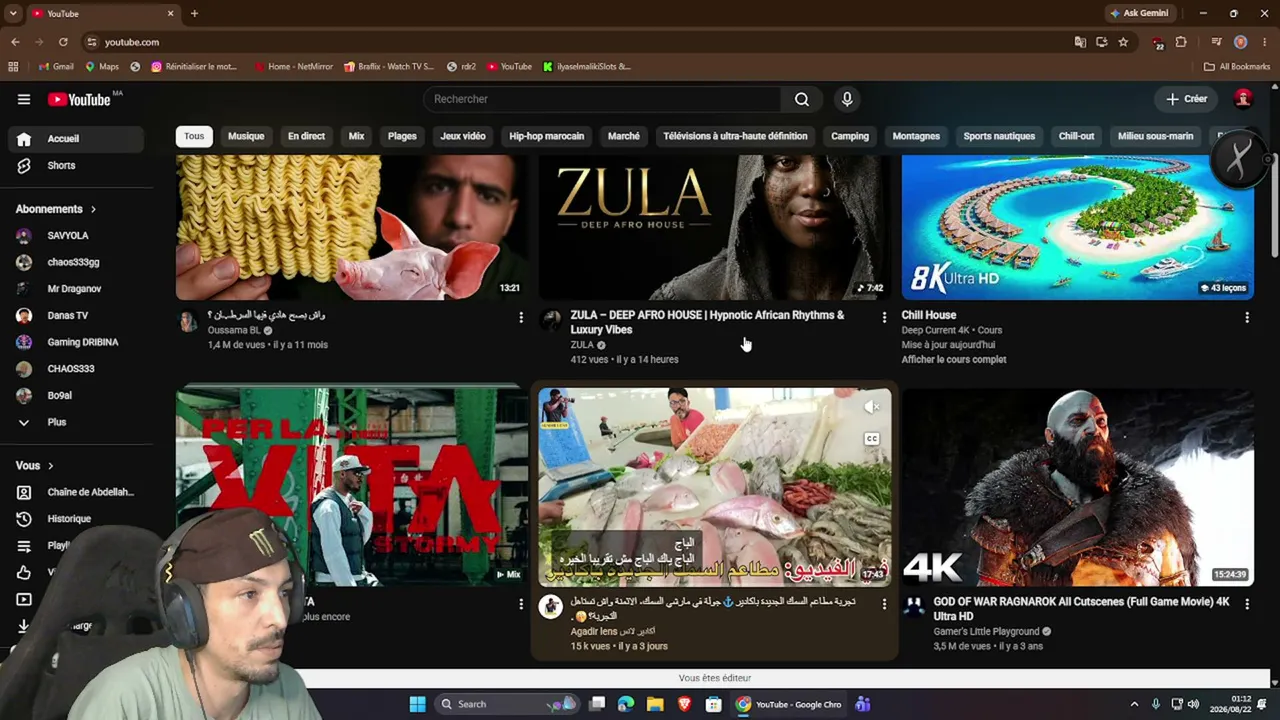Open the Gmail bookmark
The image size is (1280, 720).
click(x=56, y=67)
